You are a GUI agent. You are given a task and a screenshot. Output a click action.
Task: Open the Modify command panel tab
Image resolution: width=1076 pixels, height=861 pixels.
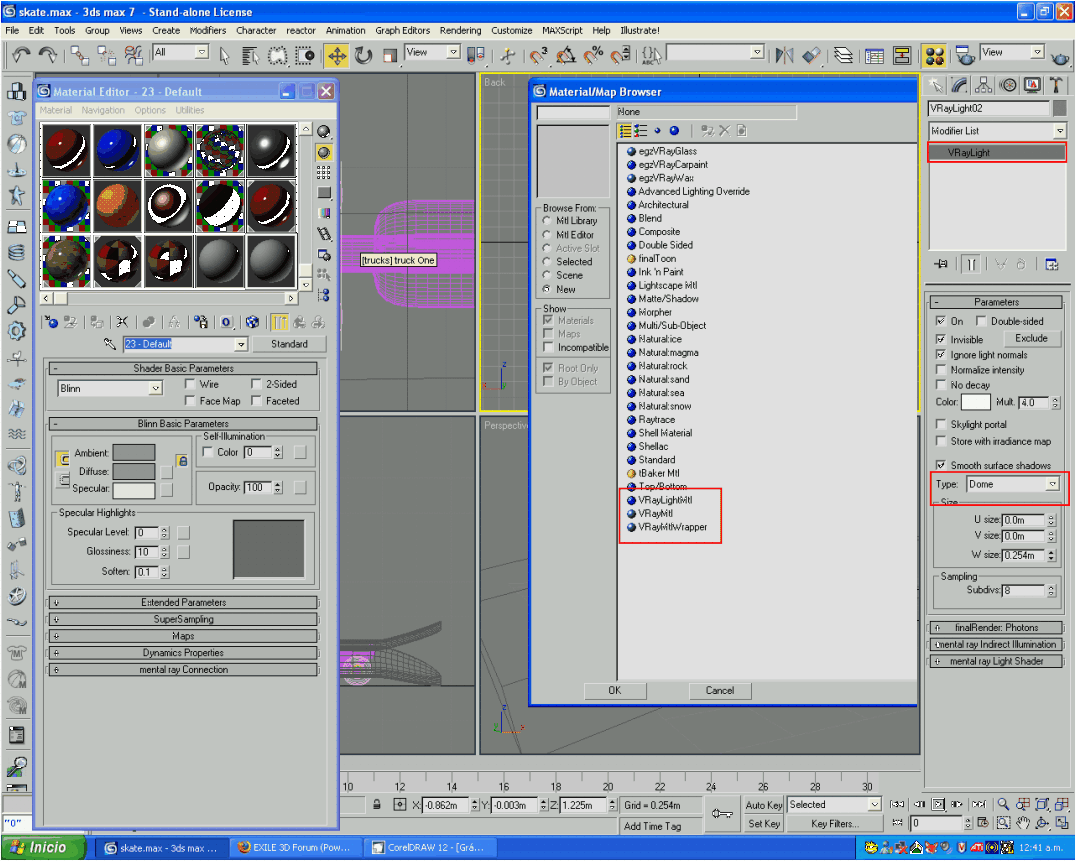coord(959,85)
